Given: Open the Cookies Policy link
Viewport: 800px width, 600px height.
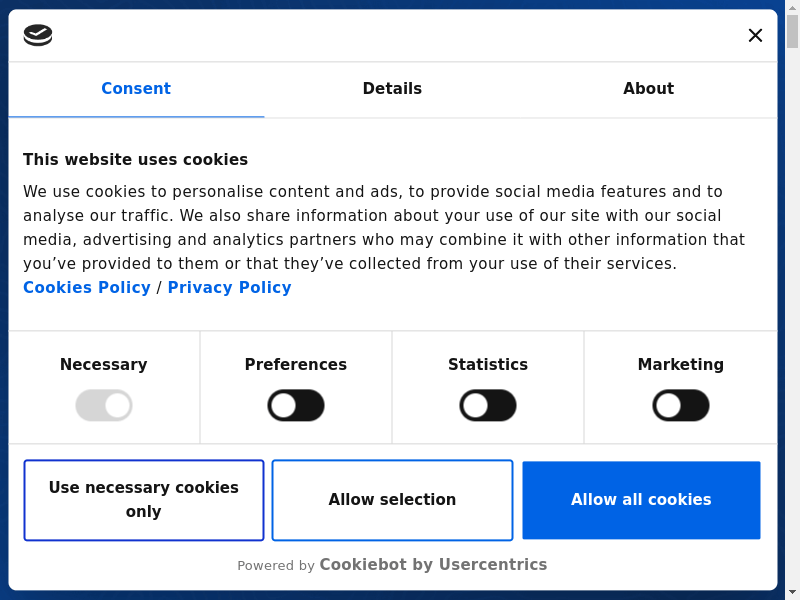Looking at the screenshot, I should point(87,288).
